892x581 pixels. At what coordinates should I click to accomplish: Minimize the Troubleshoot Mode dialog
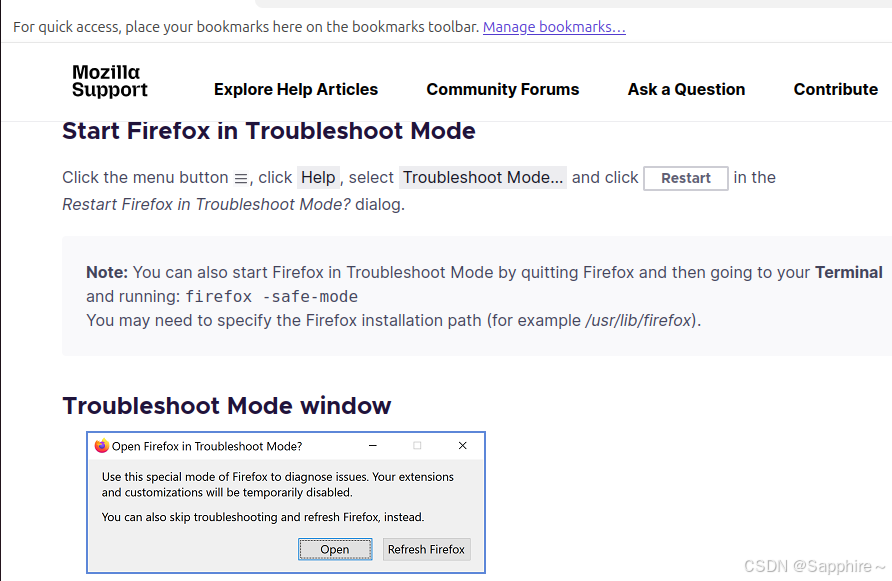click(373, 446)
